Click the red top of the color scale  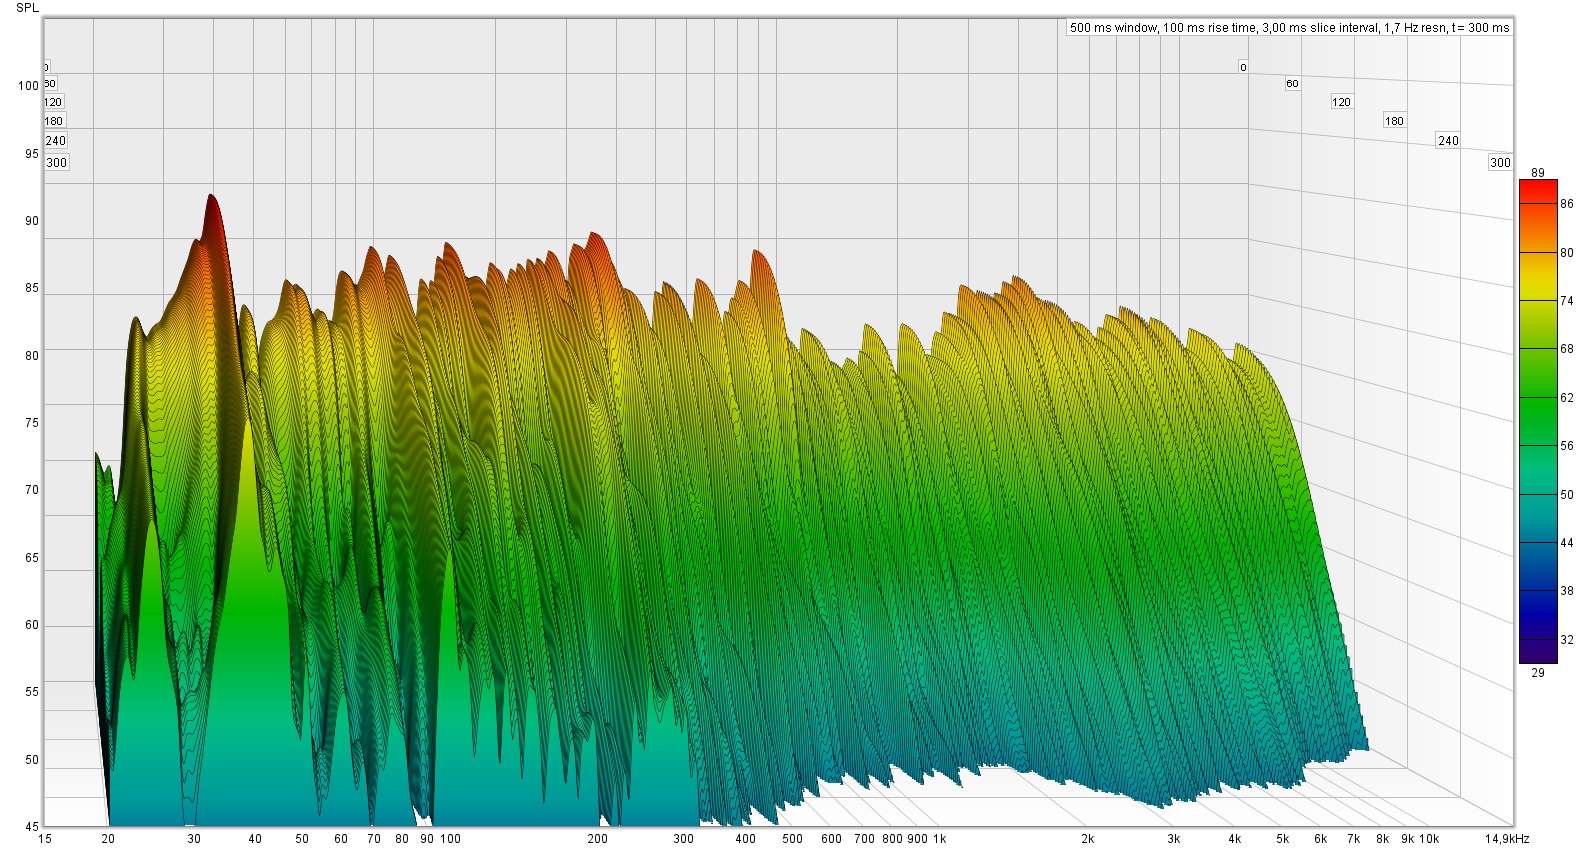(x=1538, y=190)
